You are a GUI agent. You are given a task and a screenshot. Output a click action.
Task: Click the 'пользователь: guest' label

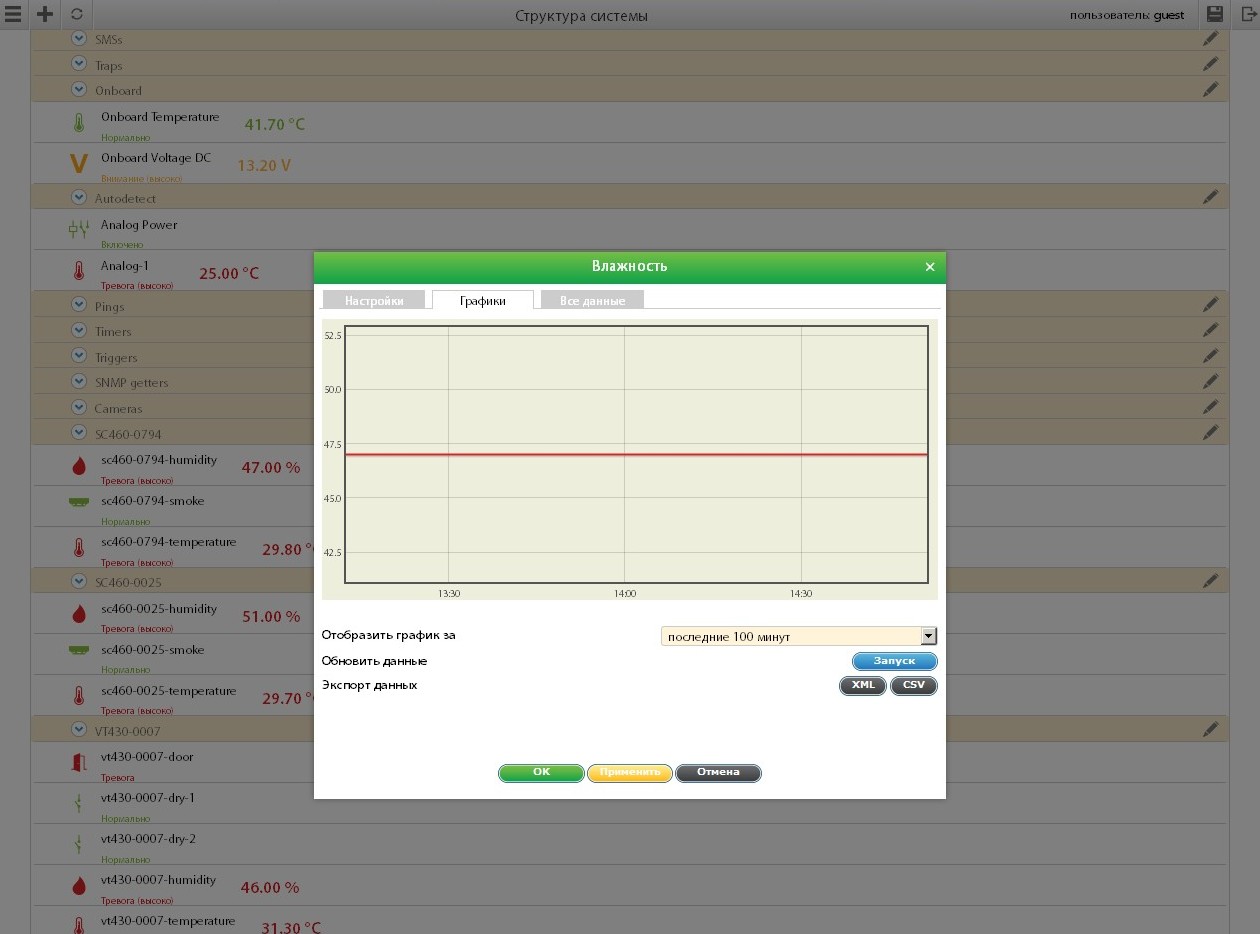coord(1127,15)
